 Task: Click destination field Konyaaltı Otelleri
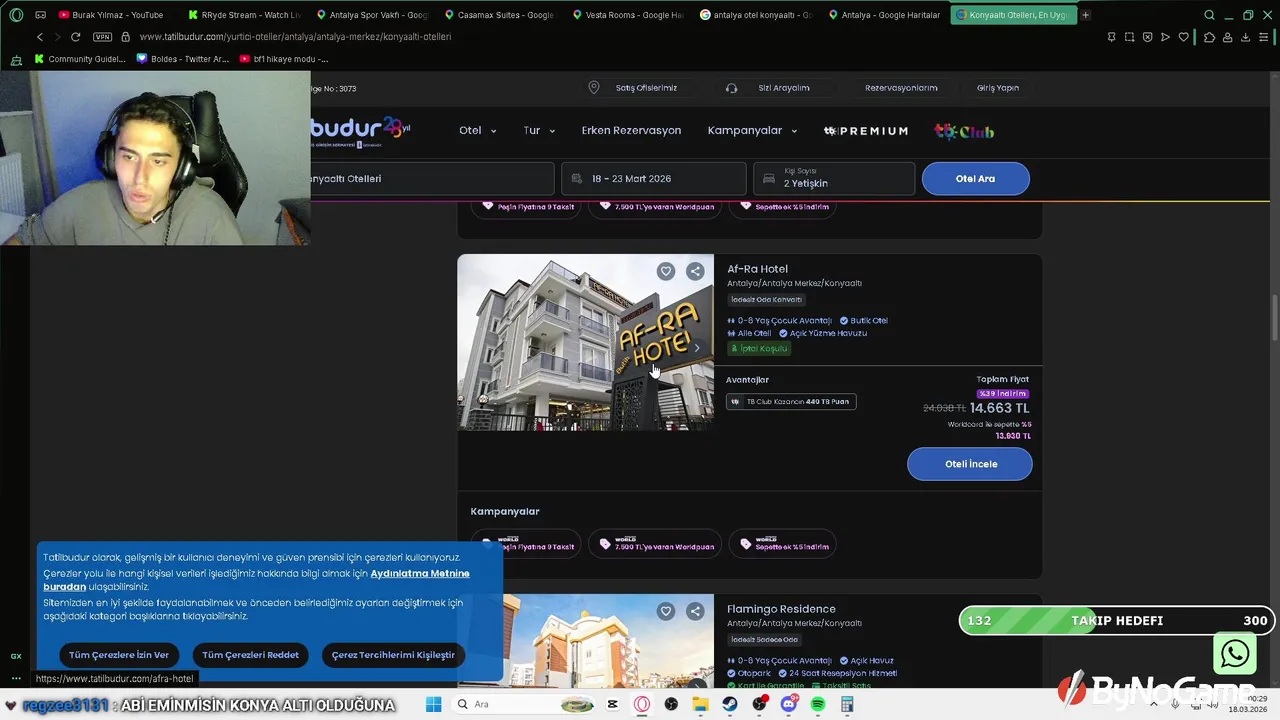point(432,179)
